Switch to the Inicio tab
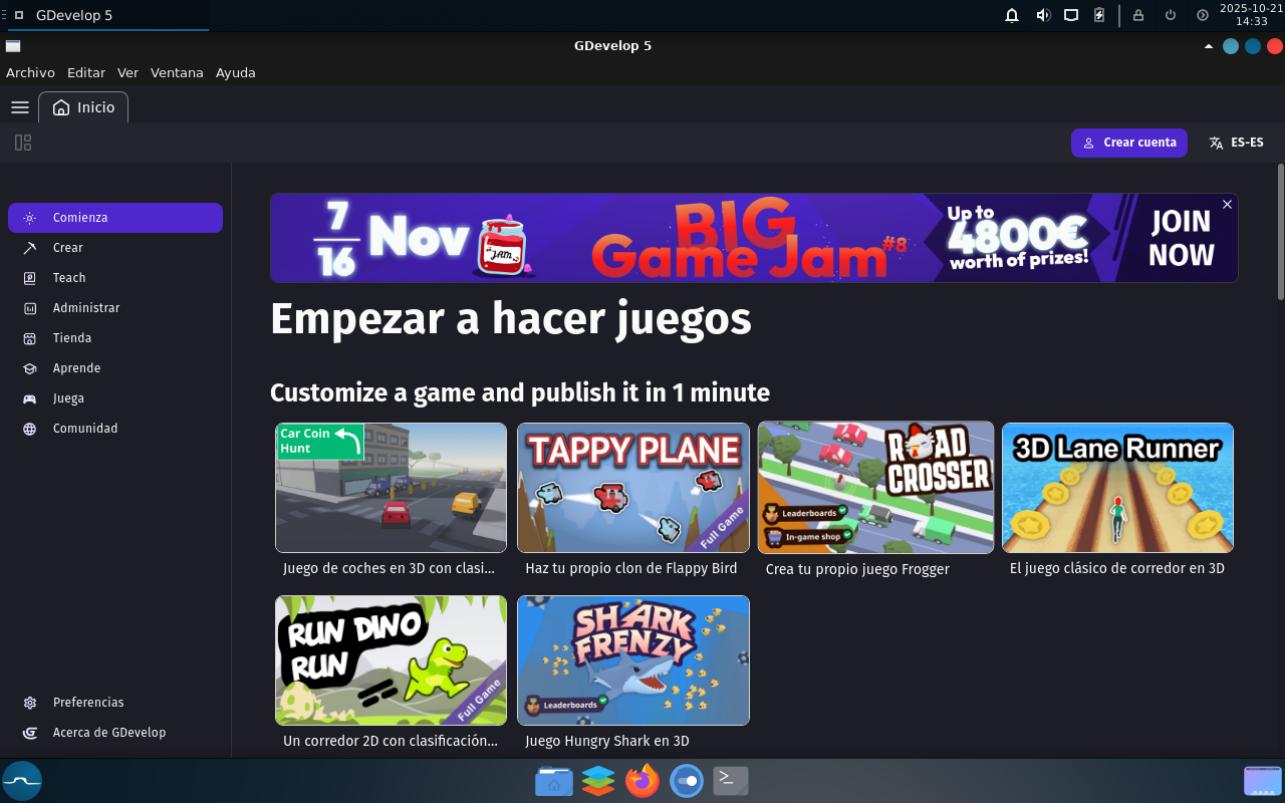Image resolution: width=1285 pixels, height=803 pixels. tap(84, 107)
